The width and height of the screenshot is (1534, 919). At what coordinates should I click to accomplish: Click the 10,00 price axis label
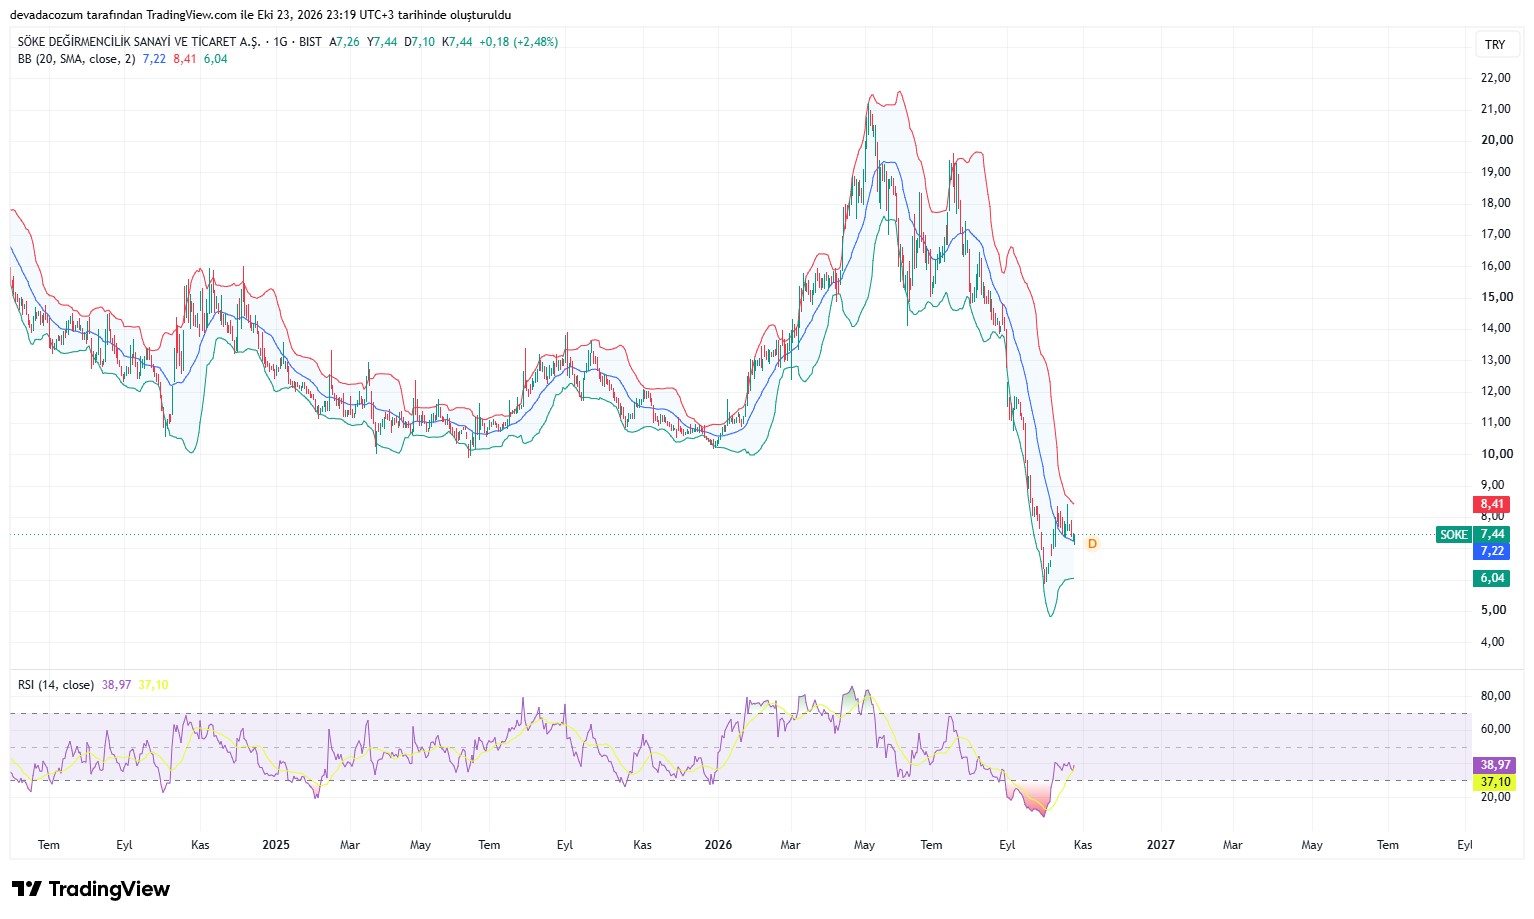click(x=1496, y=454)
